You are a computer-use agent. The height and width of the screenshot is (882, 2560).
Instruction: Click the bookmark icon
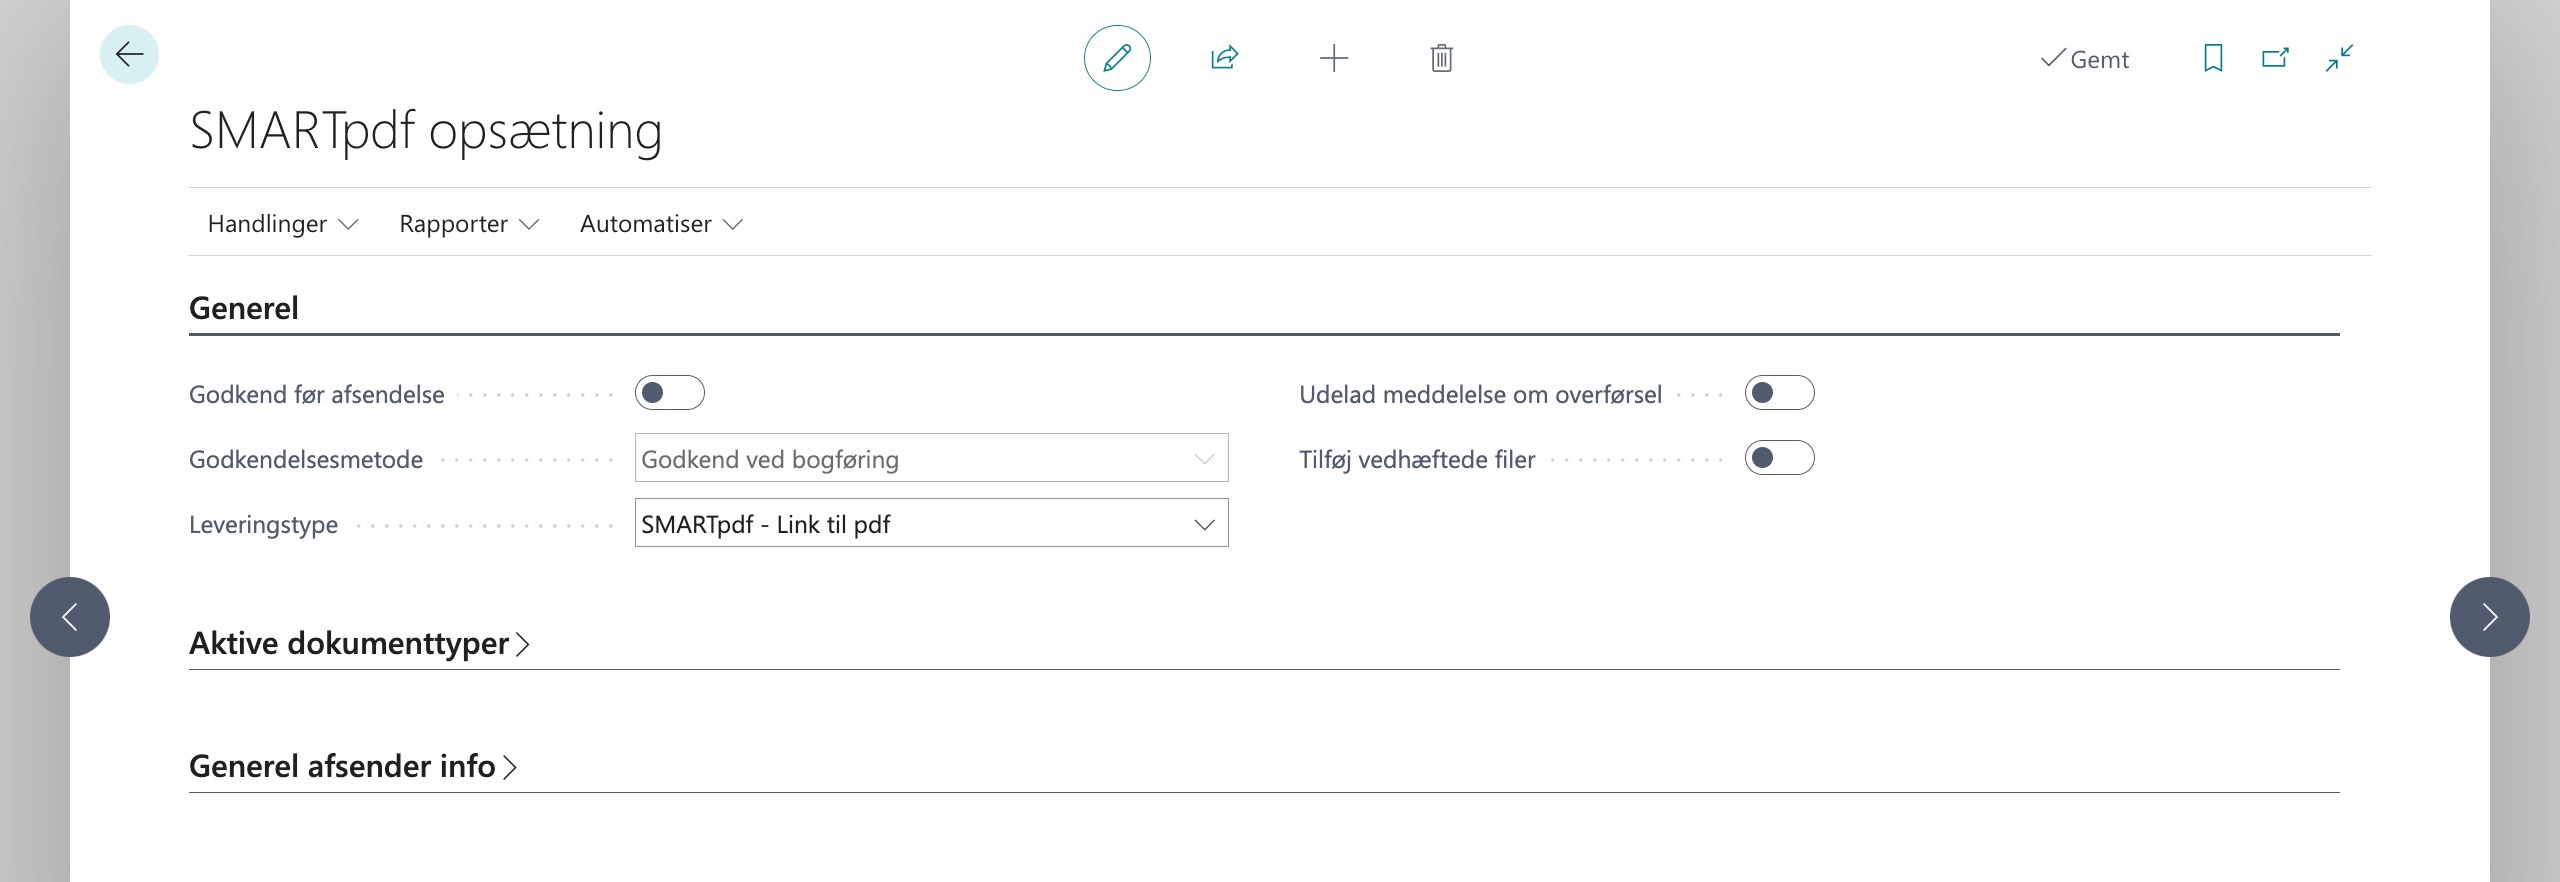tap(2213, 58)
